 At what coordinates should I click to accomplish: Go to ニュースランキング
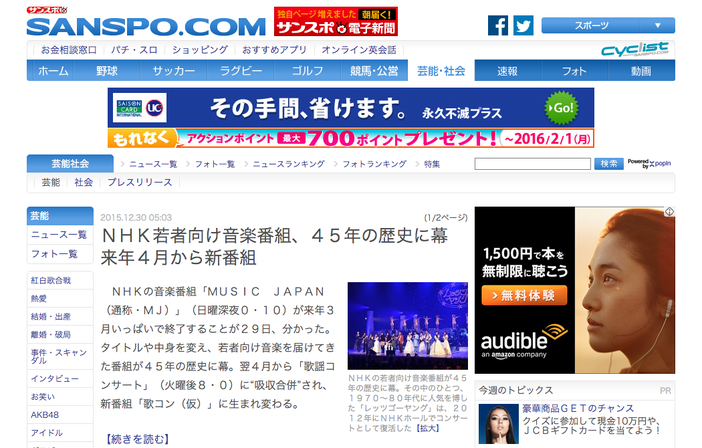tap(289, 164)
